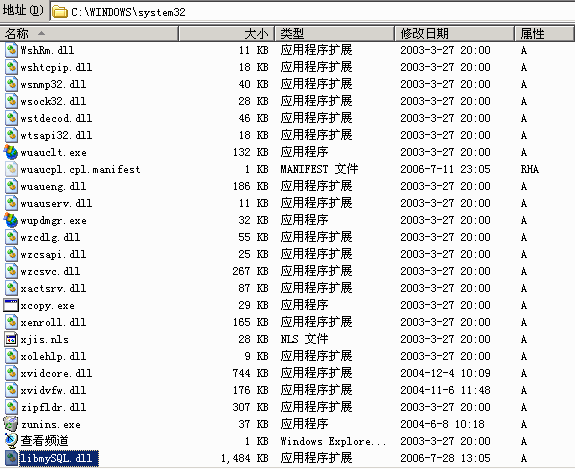This screenshot has height=469, width=575.
Task: Click the 地址(D) address label
Action: (23, 10)
